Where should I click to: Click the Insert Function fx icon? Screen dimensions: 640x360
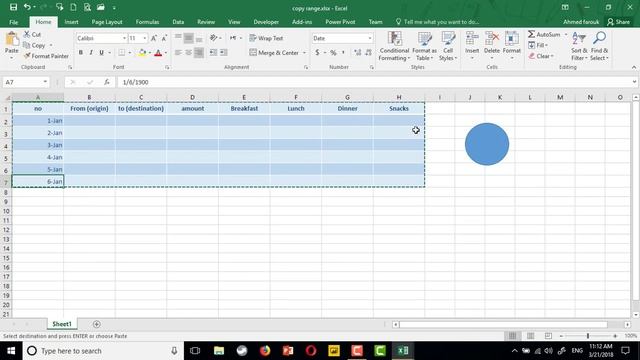point(107,82)
